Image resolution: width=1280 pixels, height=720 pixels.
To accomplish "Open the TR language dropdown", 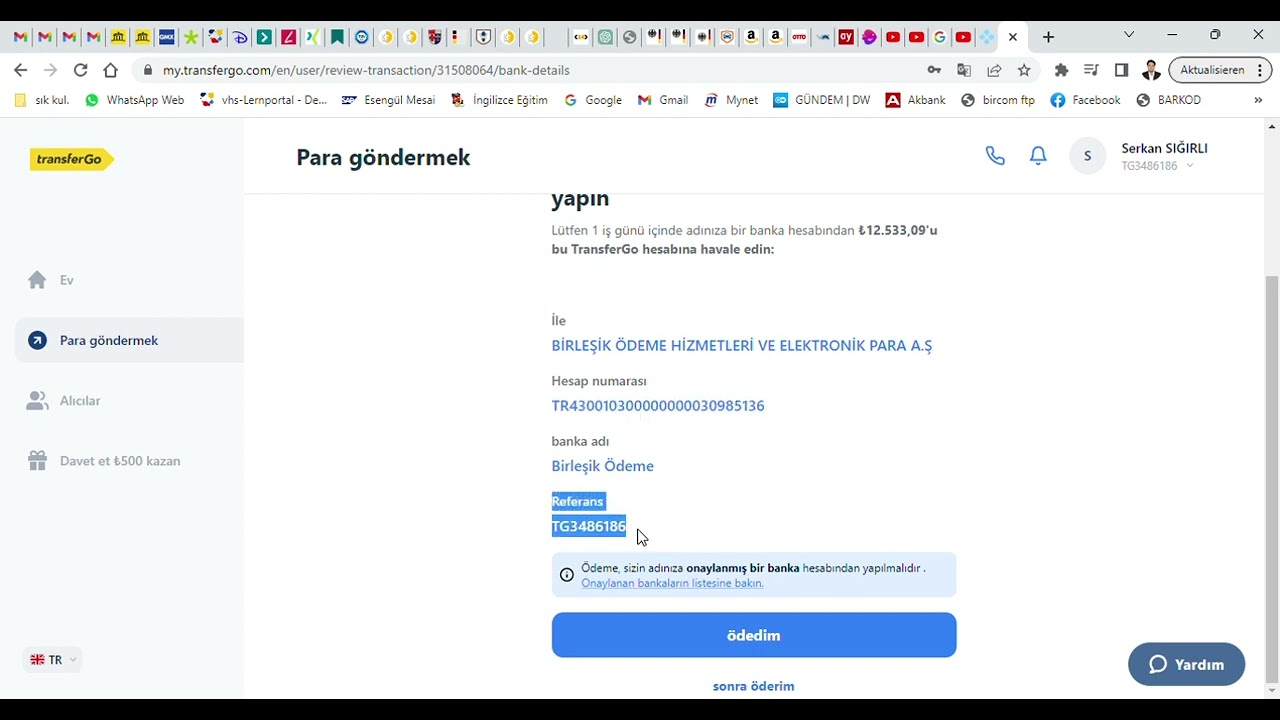I will (x=53, y=660).
